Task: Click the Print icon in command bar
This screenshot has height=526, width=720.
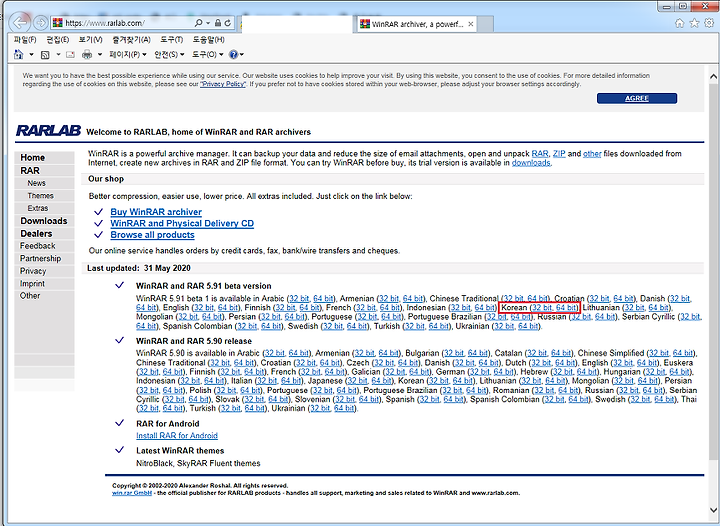Action: click(87, 55)
